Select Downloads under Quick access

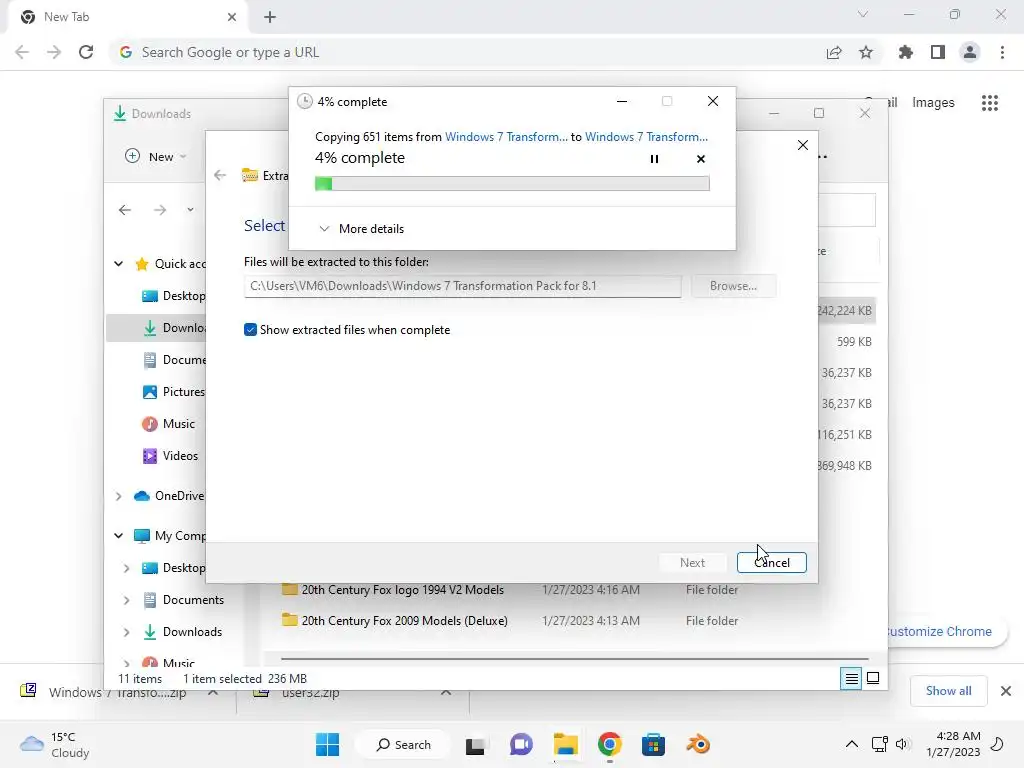pyautogui.click(x=174, y=328)
